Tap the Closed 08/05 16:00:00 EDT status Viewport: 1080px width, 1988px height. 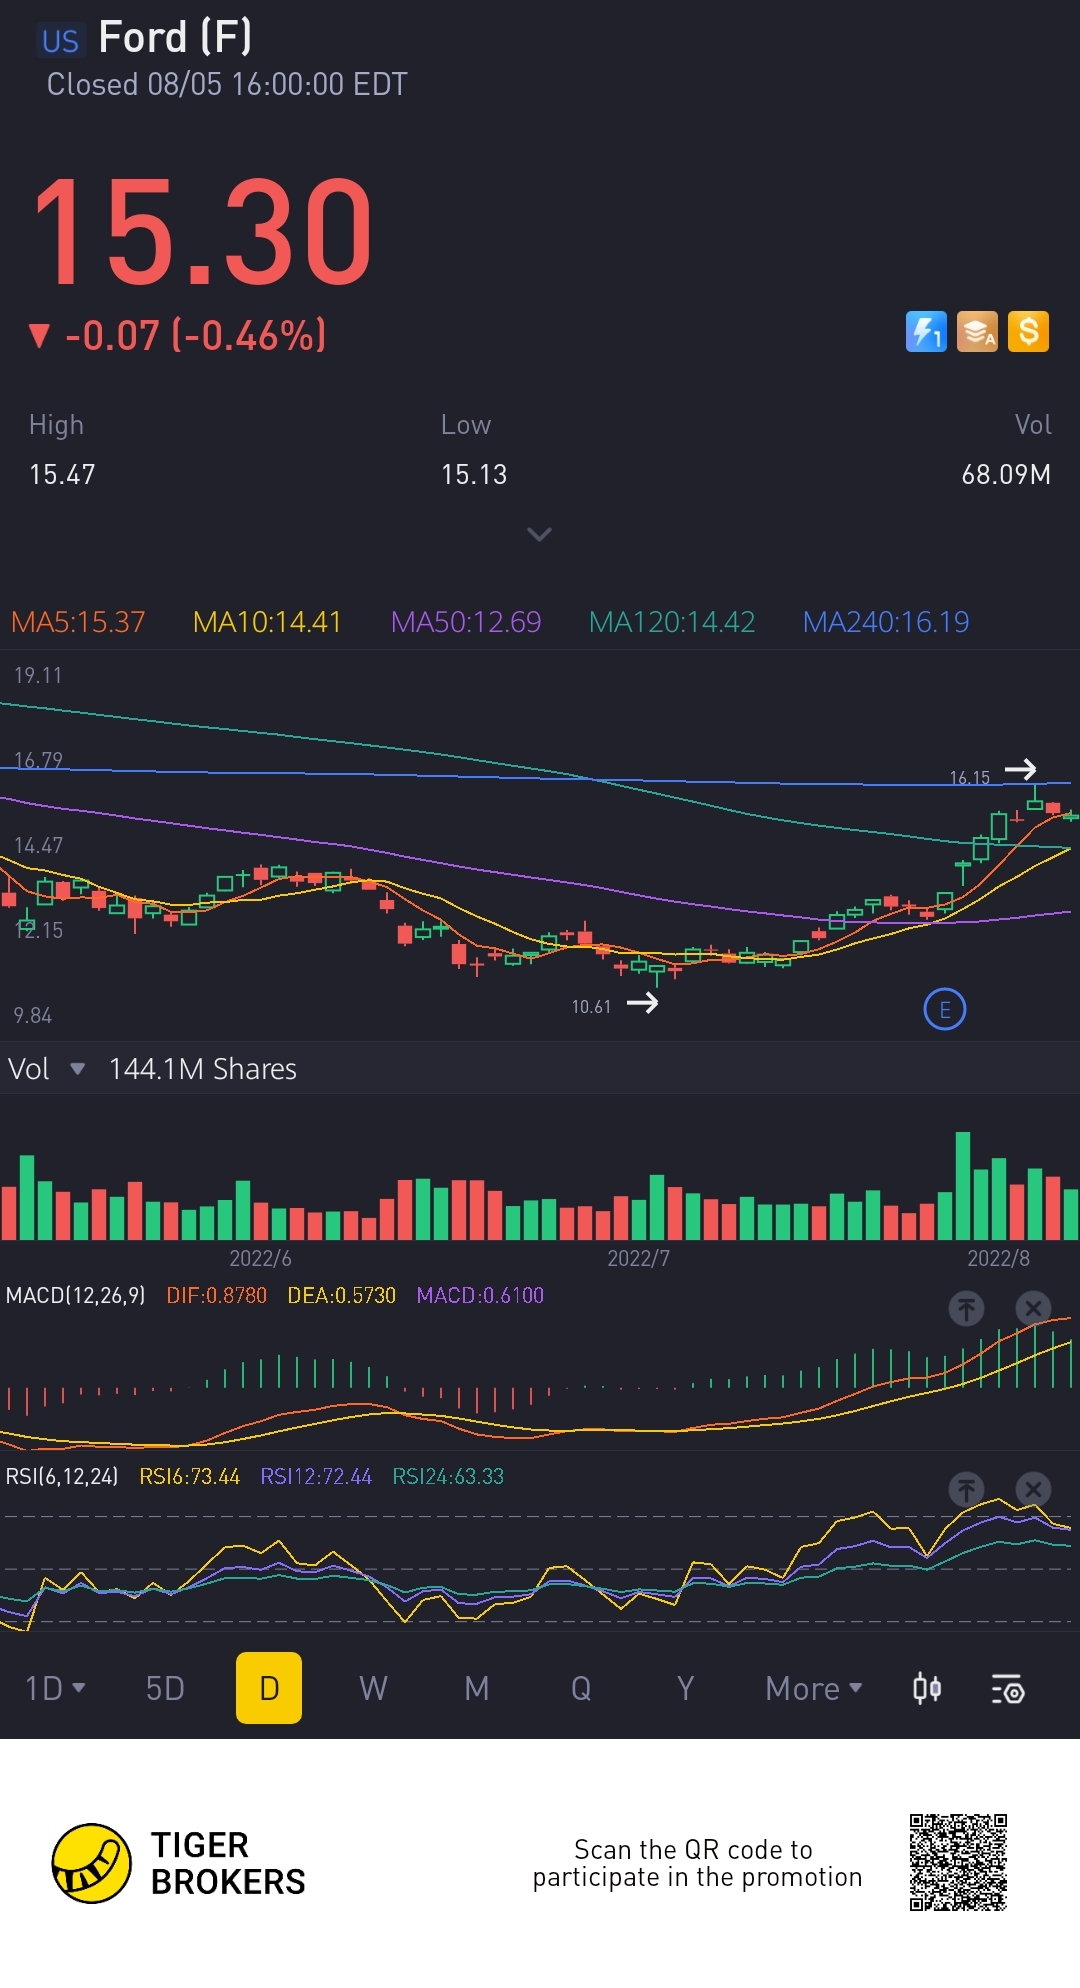coord(227,84)
